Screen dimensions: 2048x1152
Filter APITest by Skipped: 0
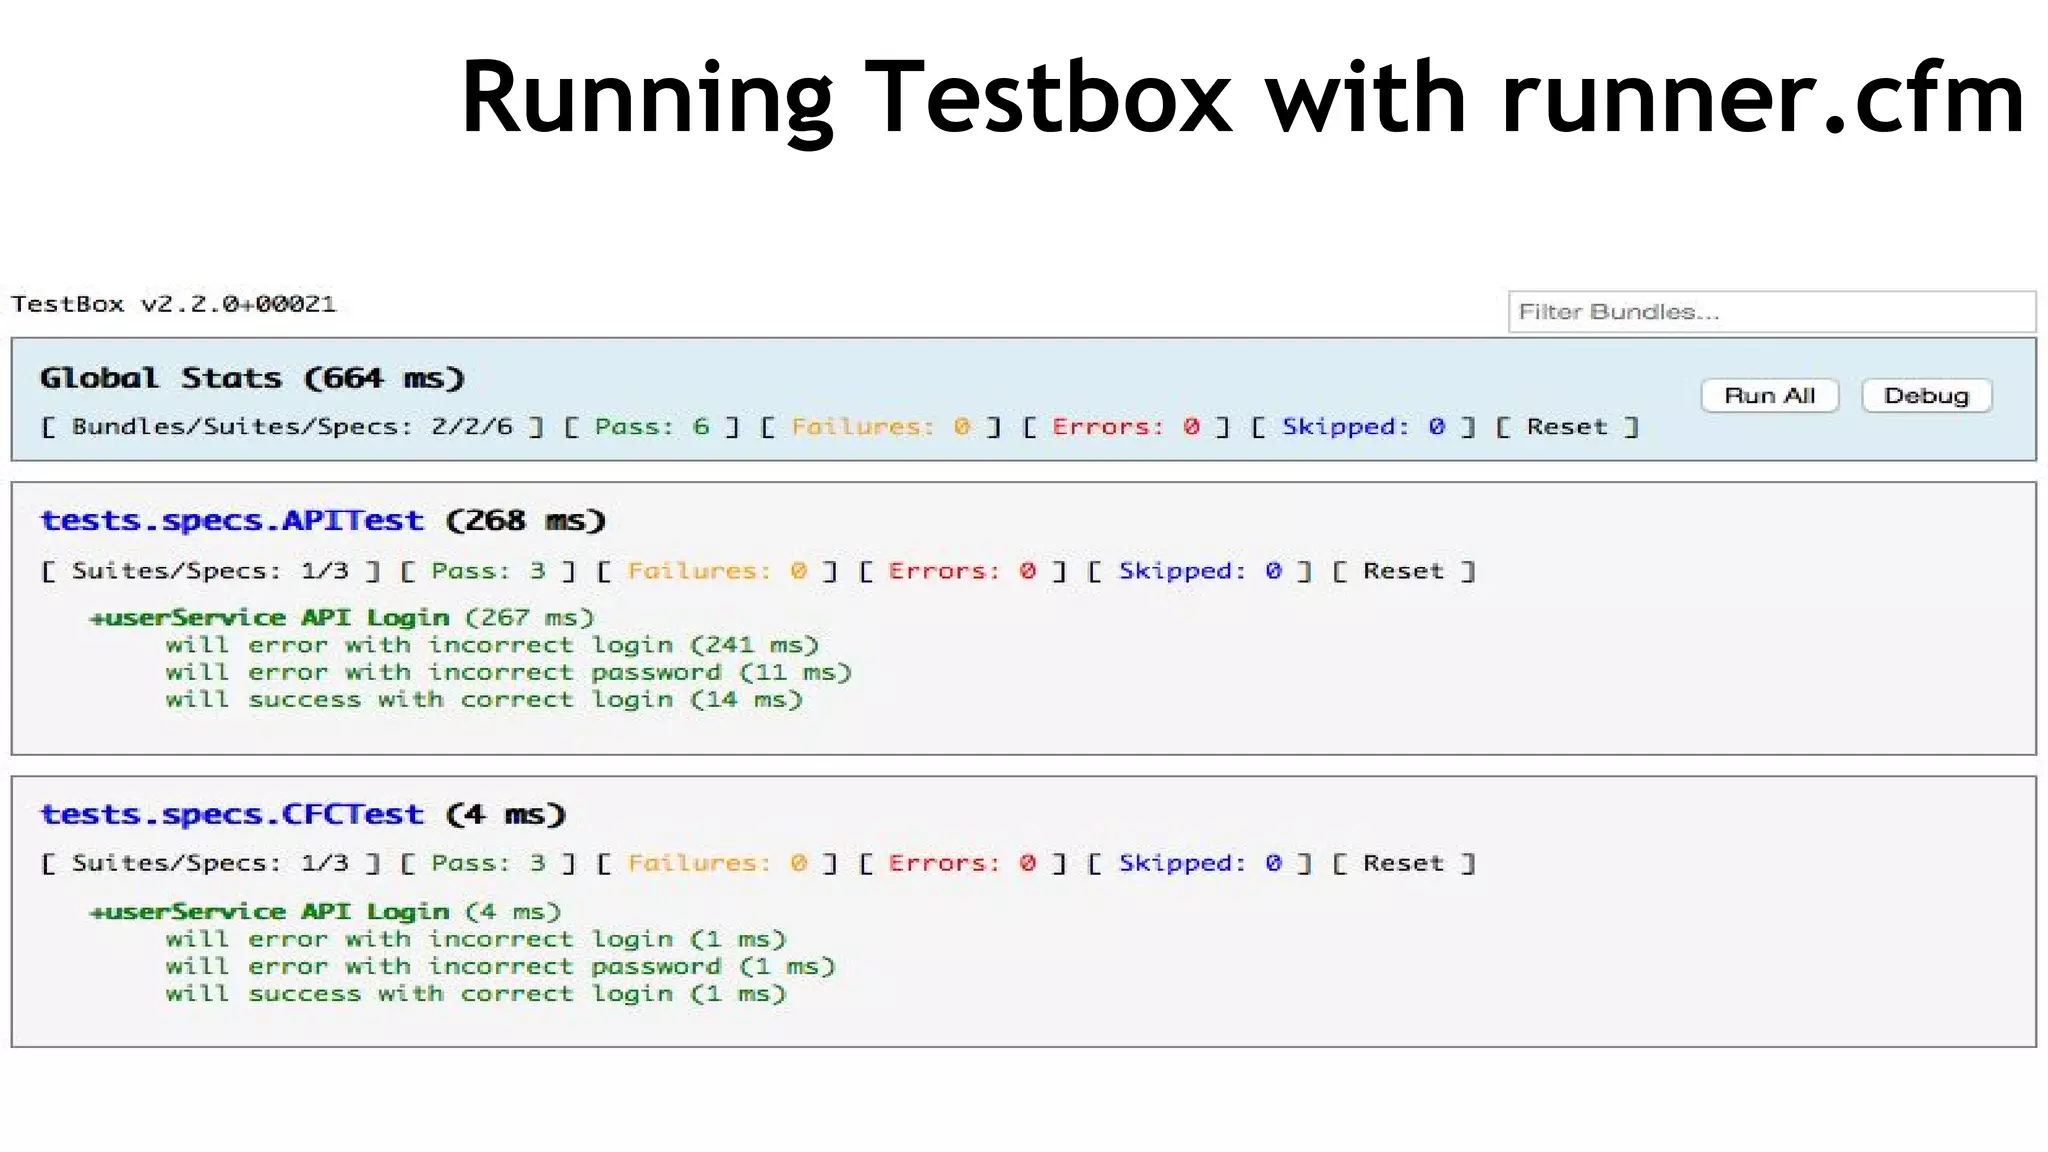(x=1199, y=571)
